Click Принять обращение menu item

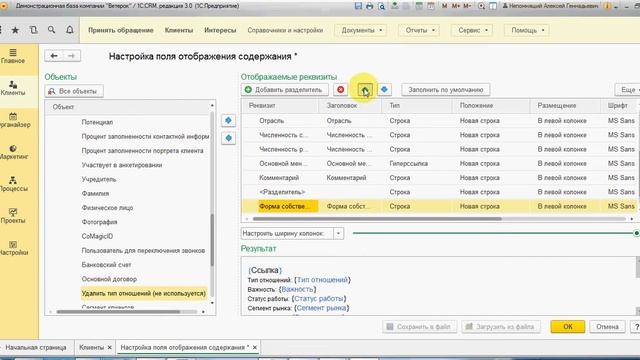pyautogui.click(x=121, y=30)
